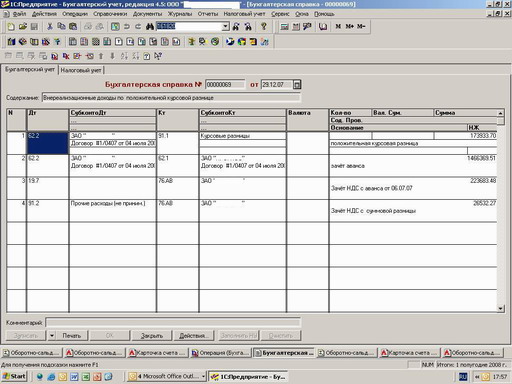The width and height of the screenshot is (512, 384).
Task: Click the Cut scissors icon
Action: 50,26
